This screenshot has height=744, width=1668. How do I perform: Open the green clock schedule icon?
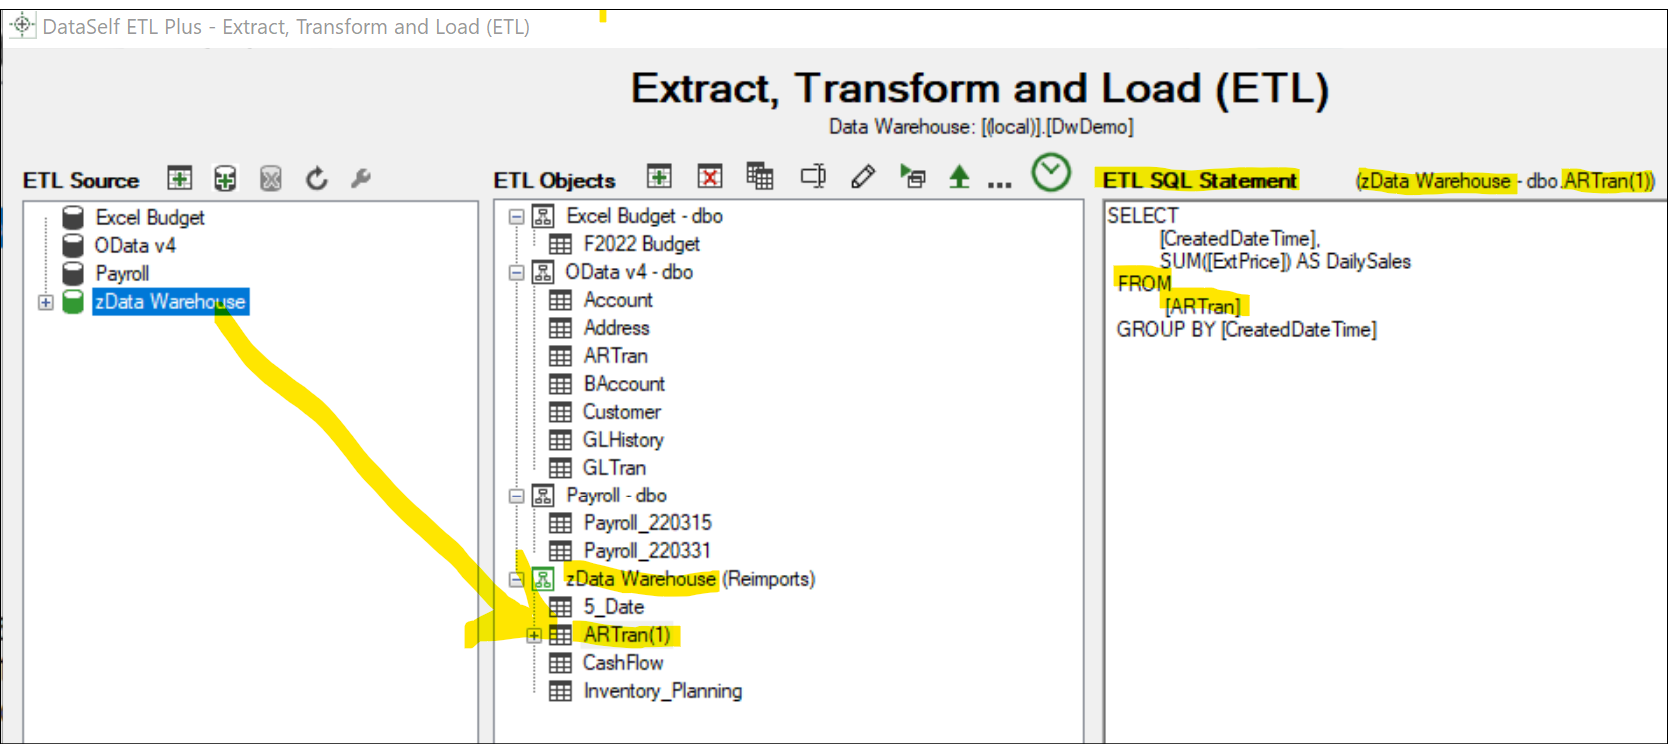pyautogui.click(x=1050, y=174)
